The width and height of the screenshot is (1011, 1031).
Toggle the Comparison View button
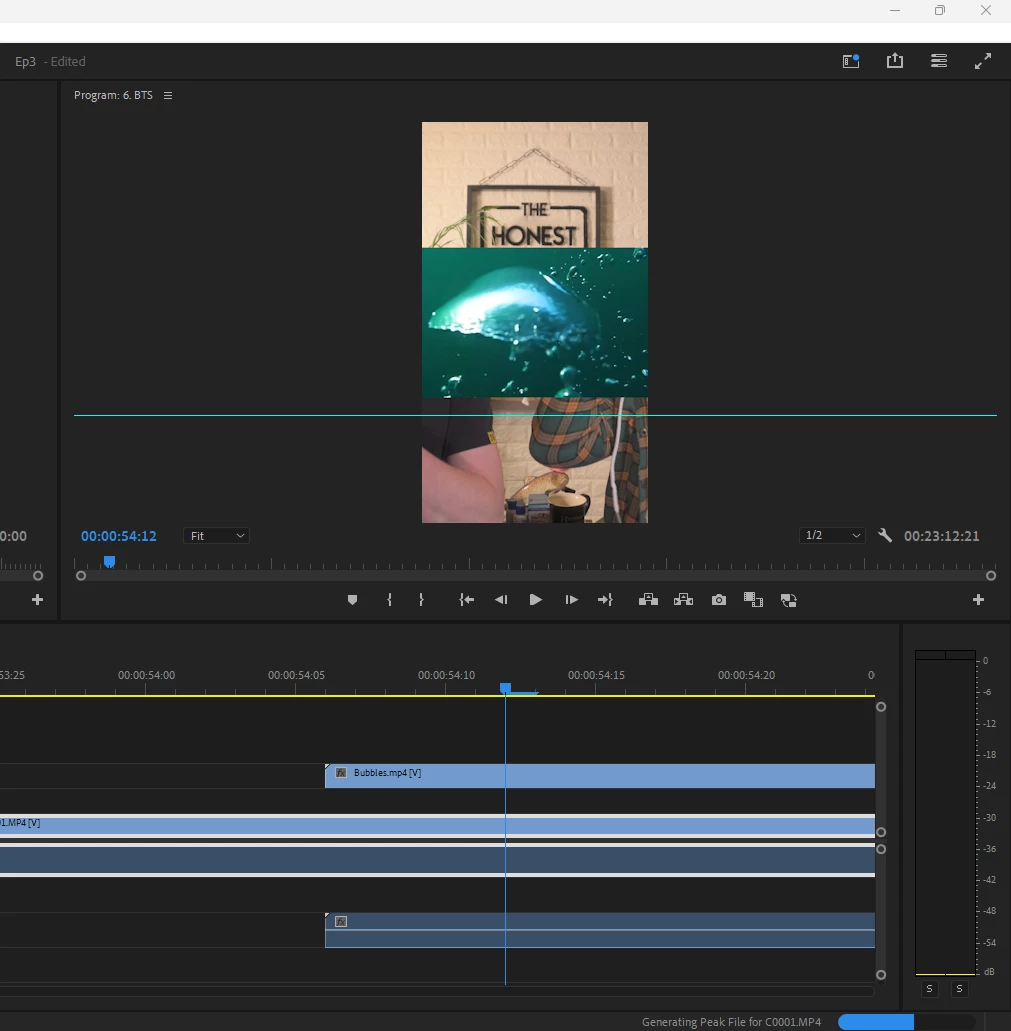click(x=753, y=600)
